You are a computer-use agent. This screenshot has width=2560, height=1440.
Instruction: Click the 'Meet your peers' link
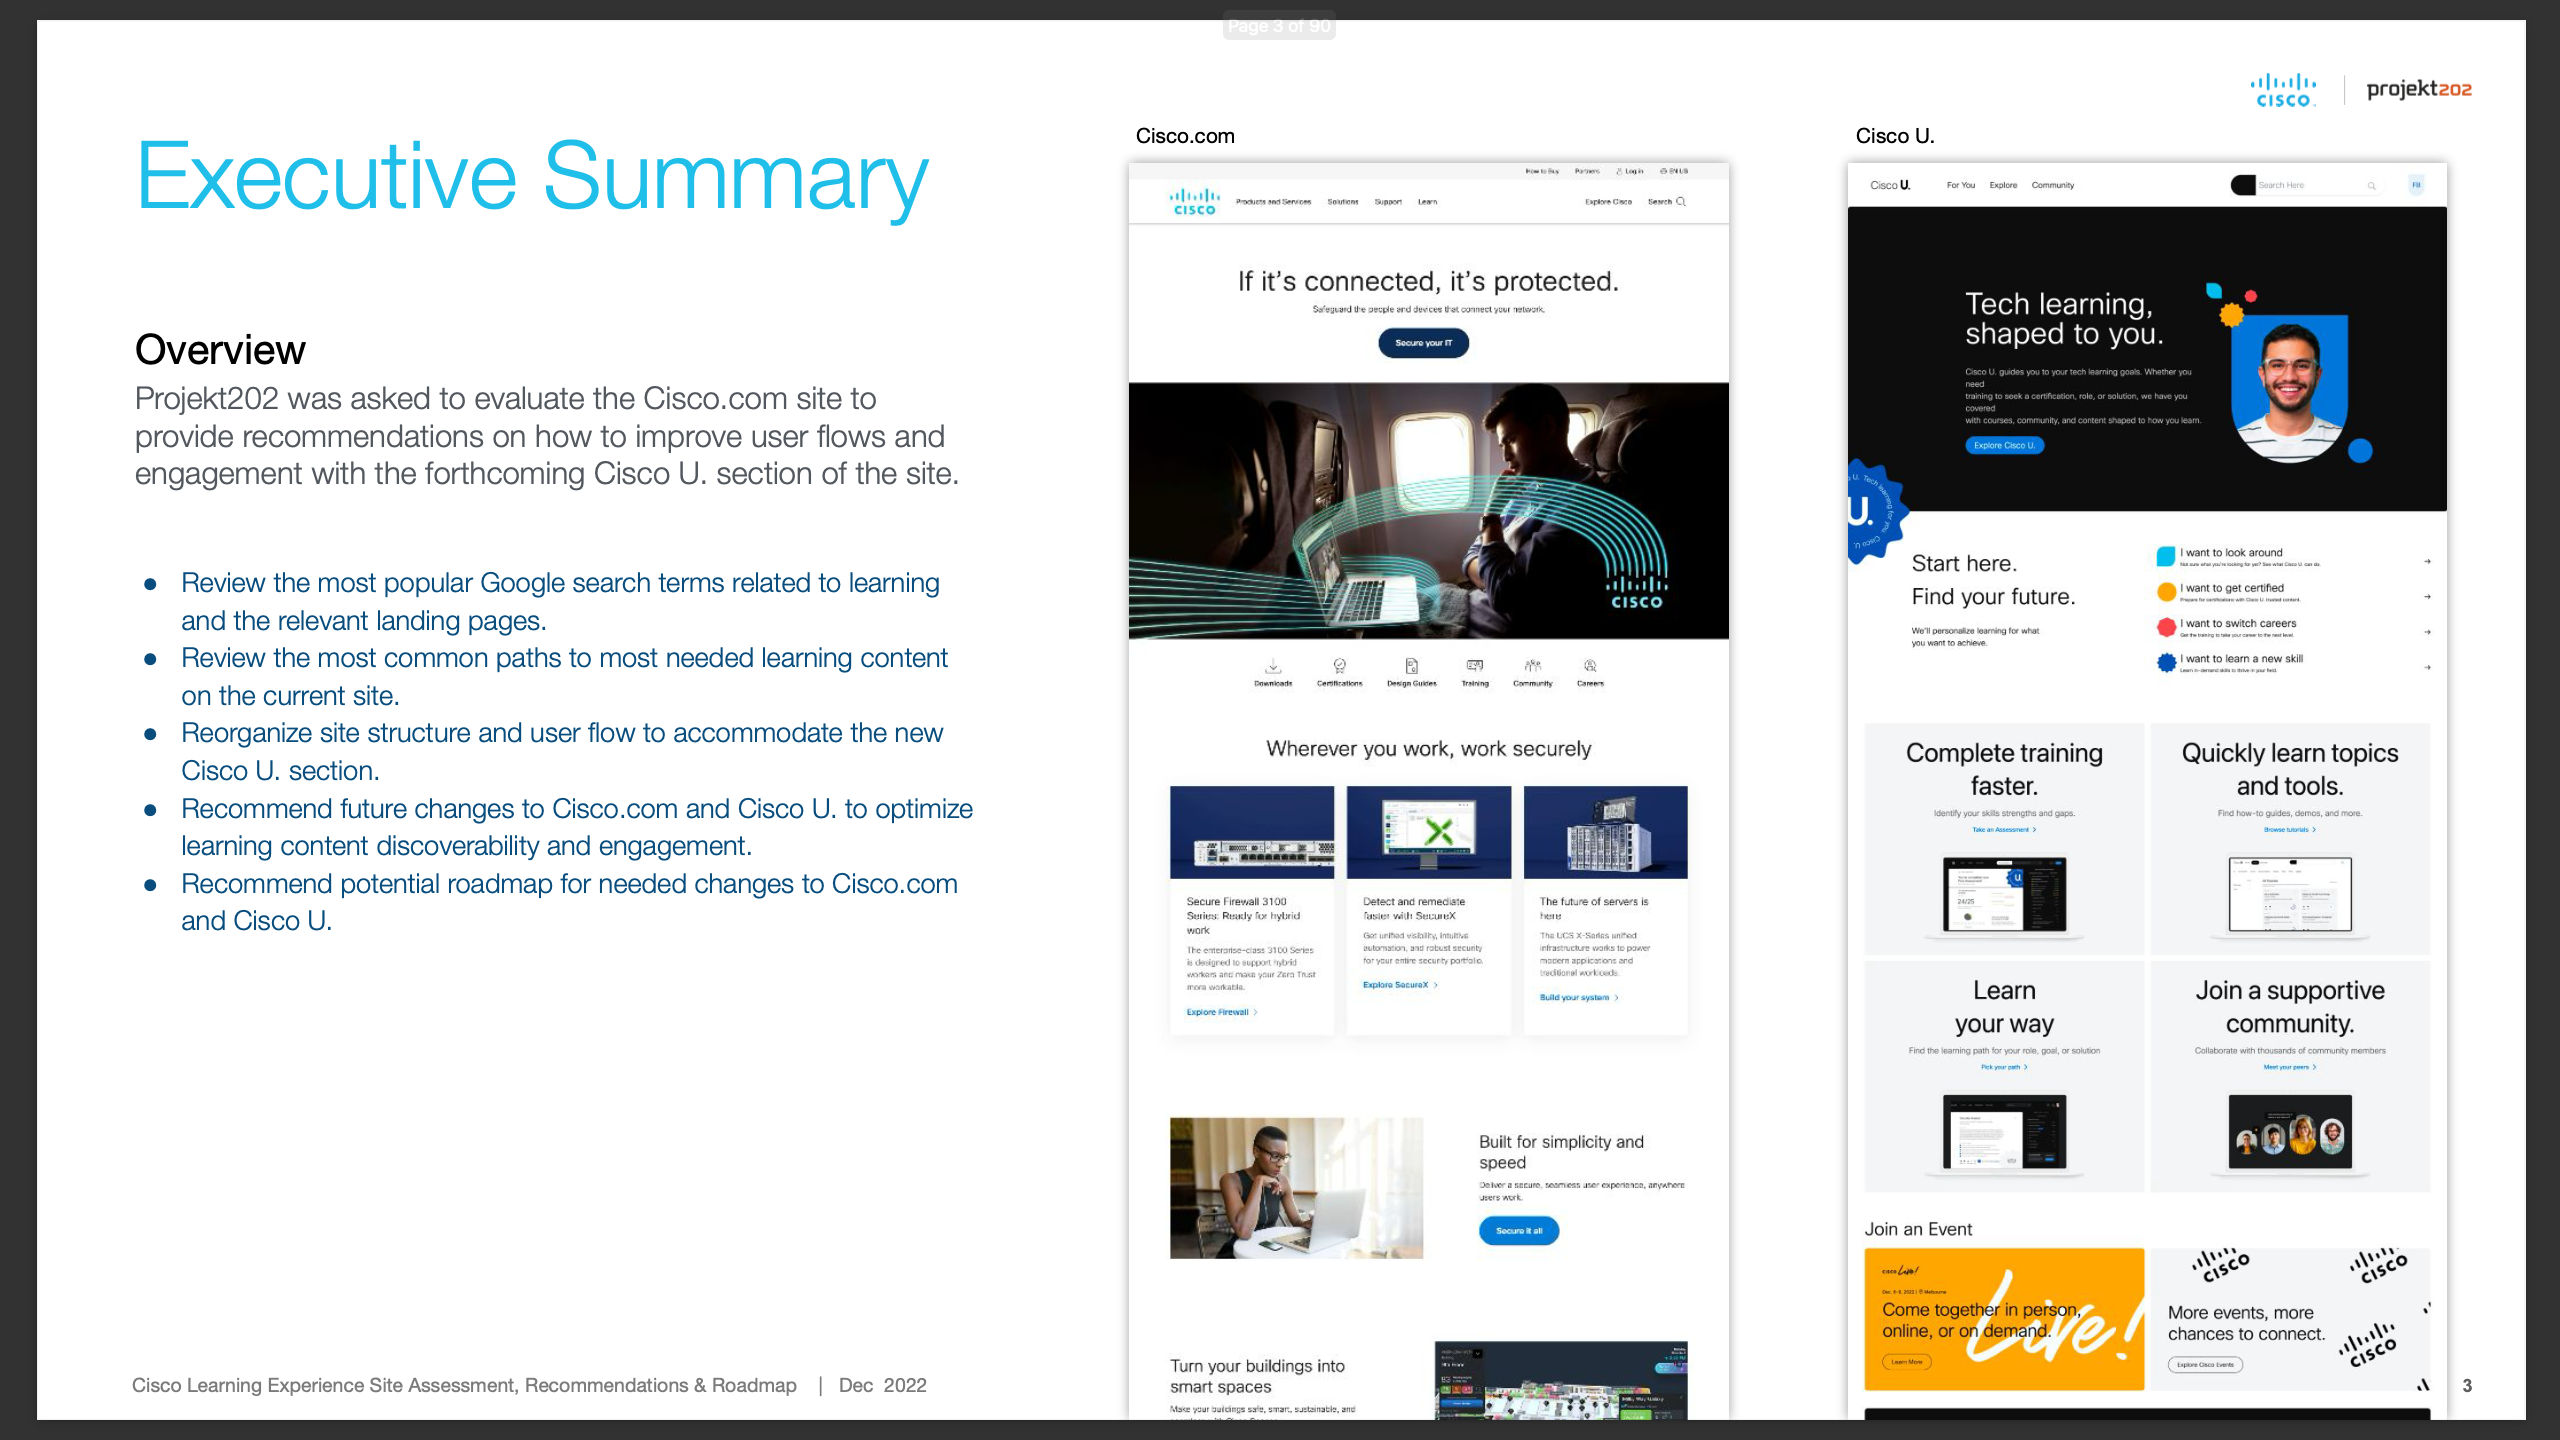click(x=2290, y=1068)
